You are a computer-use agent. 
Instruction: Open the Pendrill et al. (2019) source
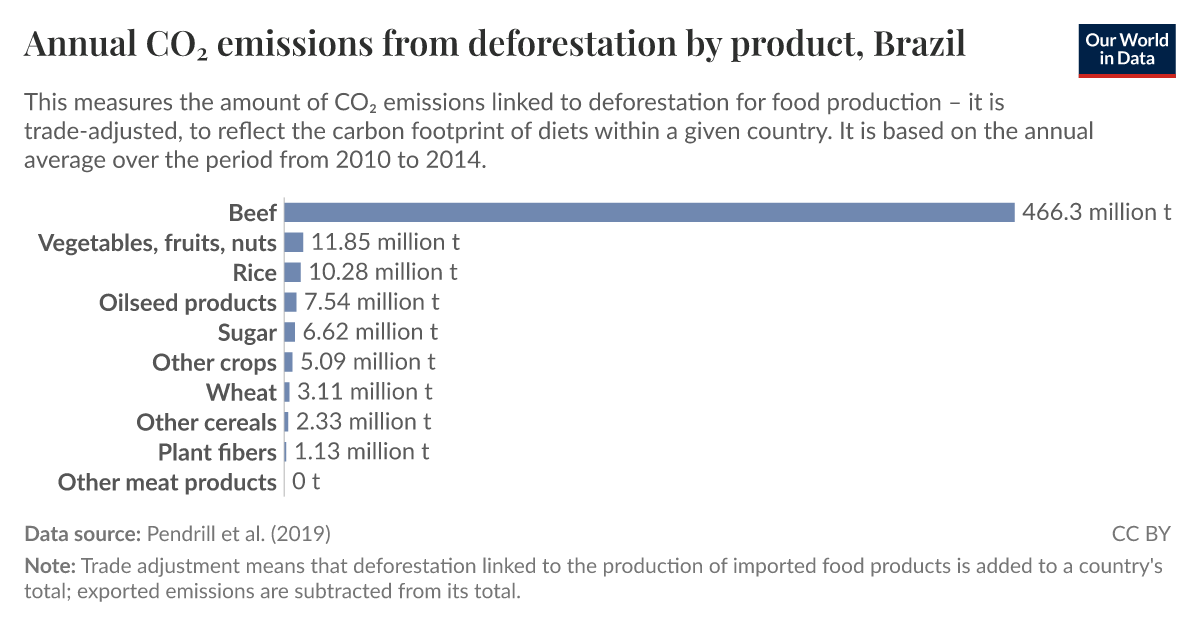click(x=238, y=533)
